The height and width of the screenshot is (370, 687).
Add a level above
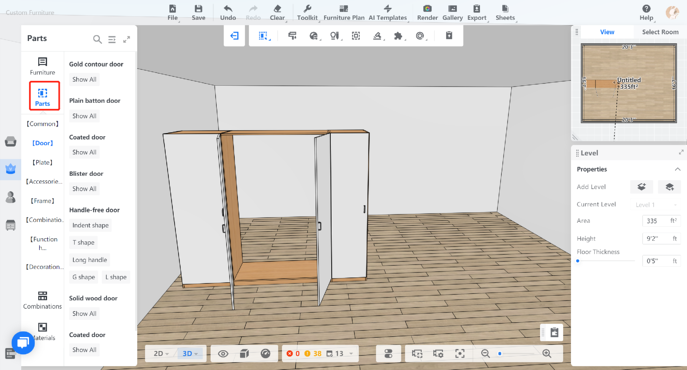point(641,187)
